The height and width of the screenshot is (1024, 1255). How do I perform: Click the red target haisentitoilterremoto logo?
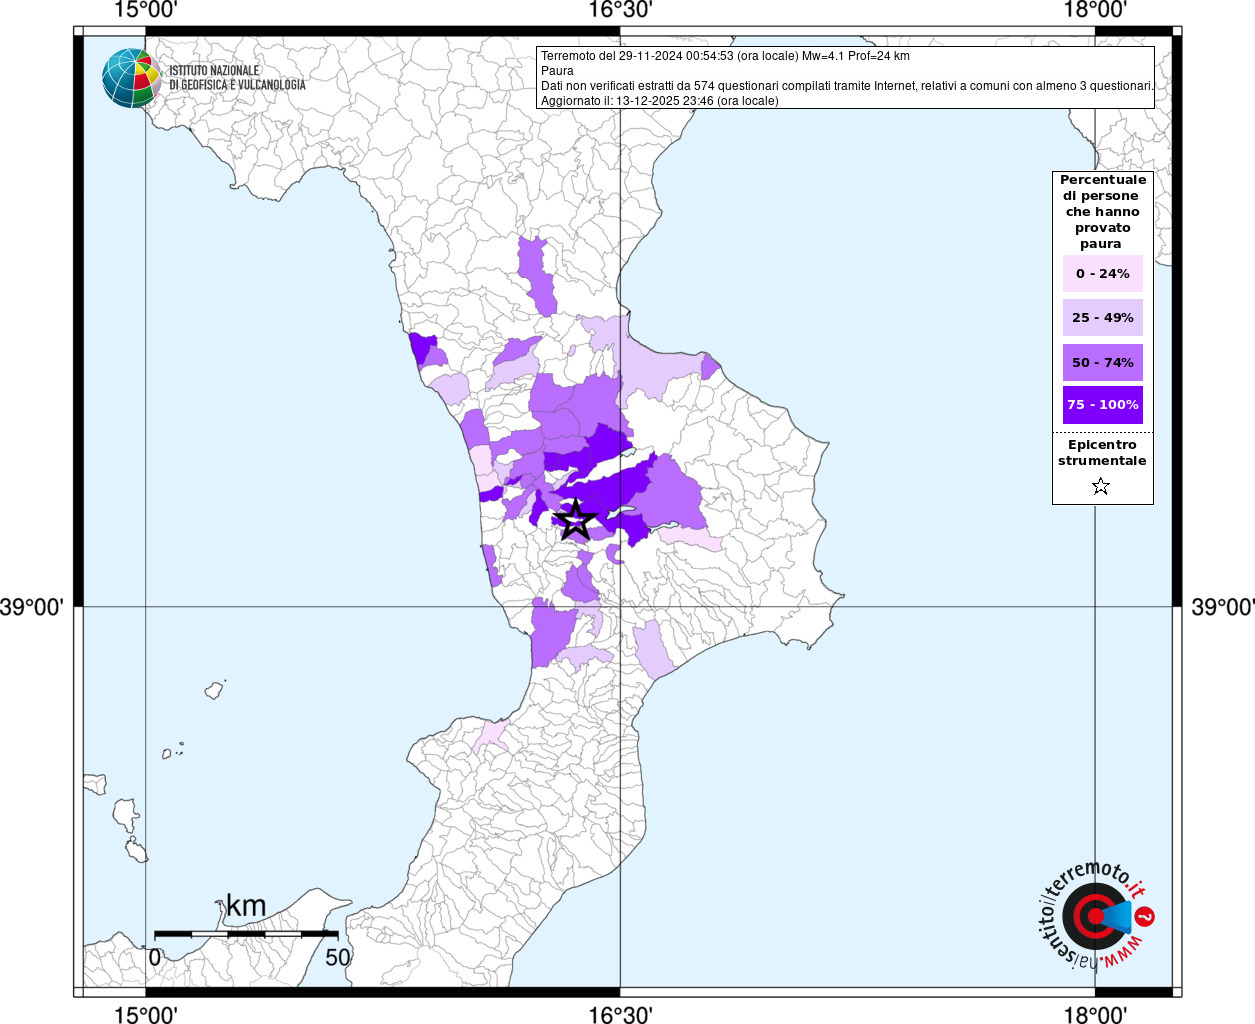coord(1093,916)
